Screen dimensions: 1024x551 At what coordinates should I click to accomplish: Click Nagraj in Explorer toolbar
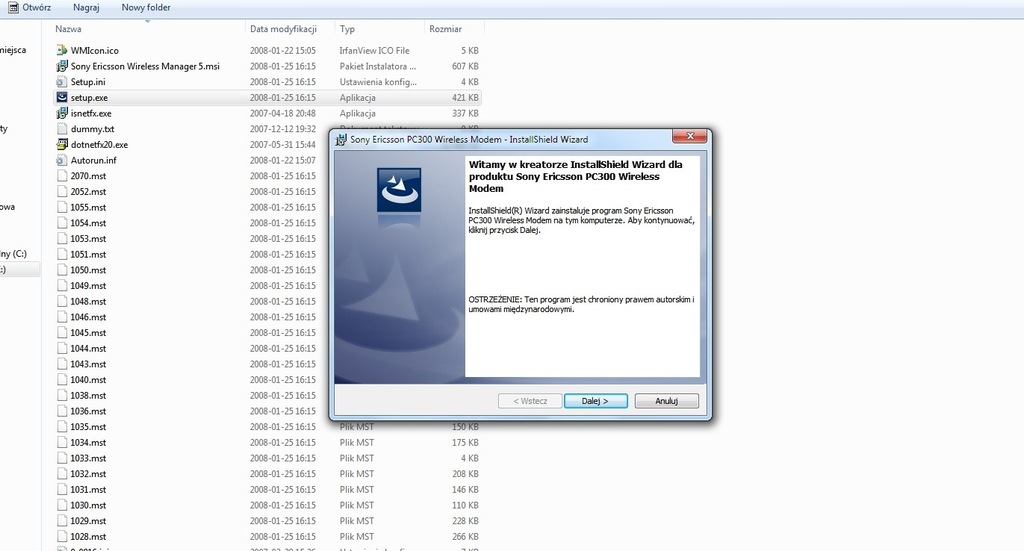(86, 8)
